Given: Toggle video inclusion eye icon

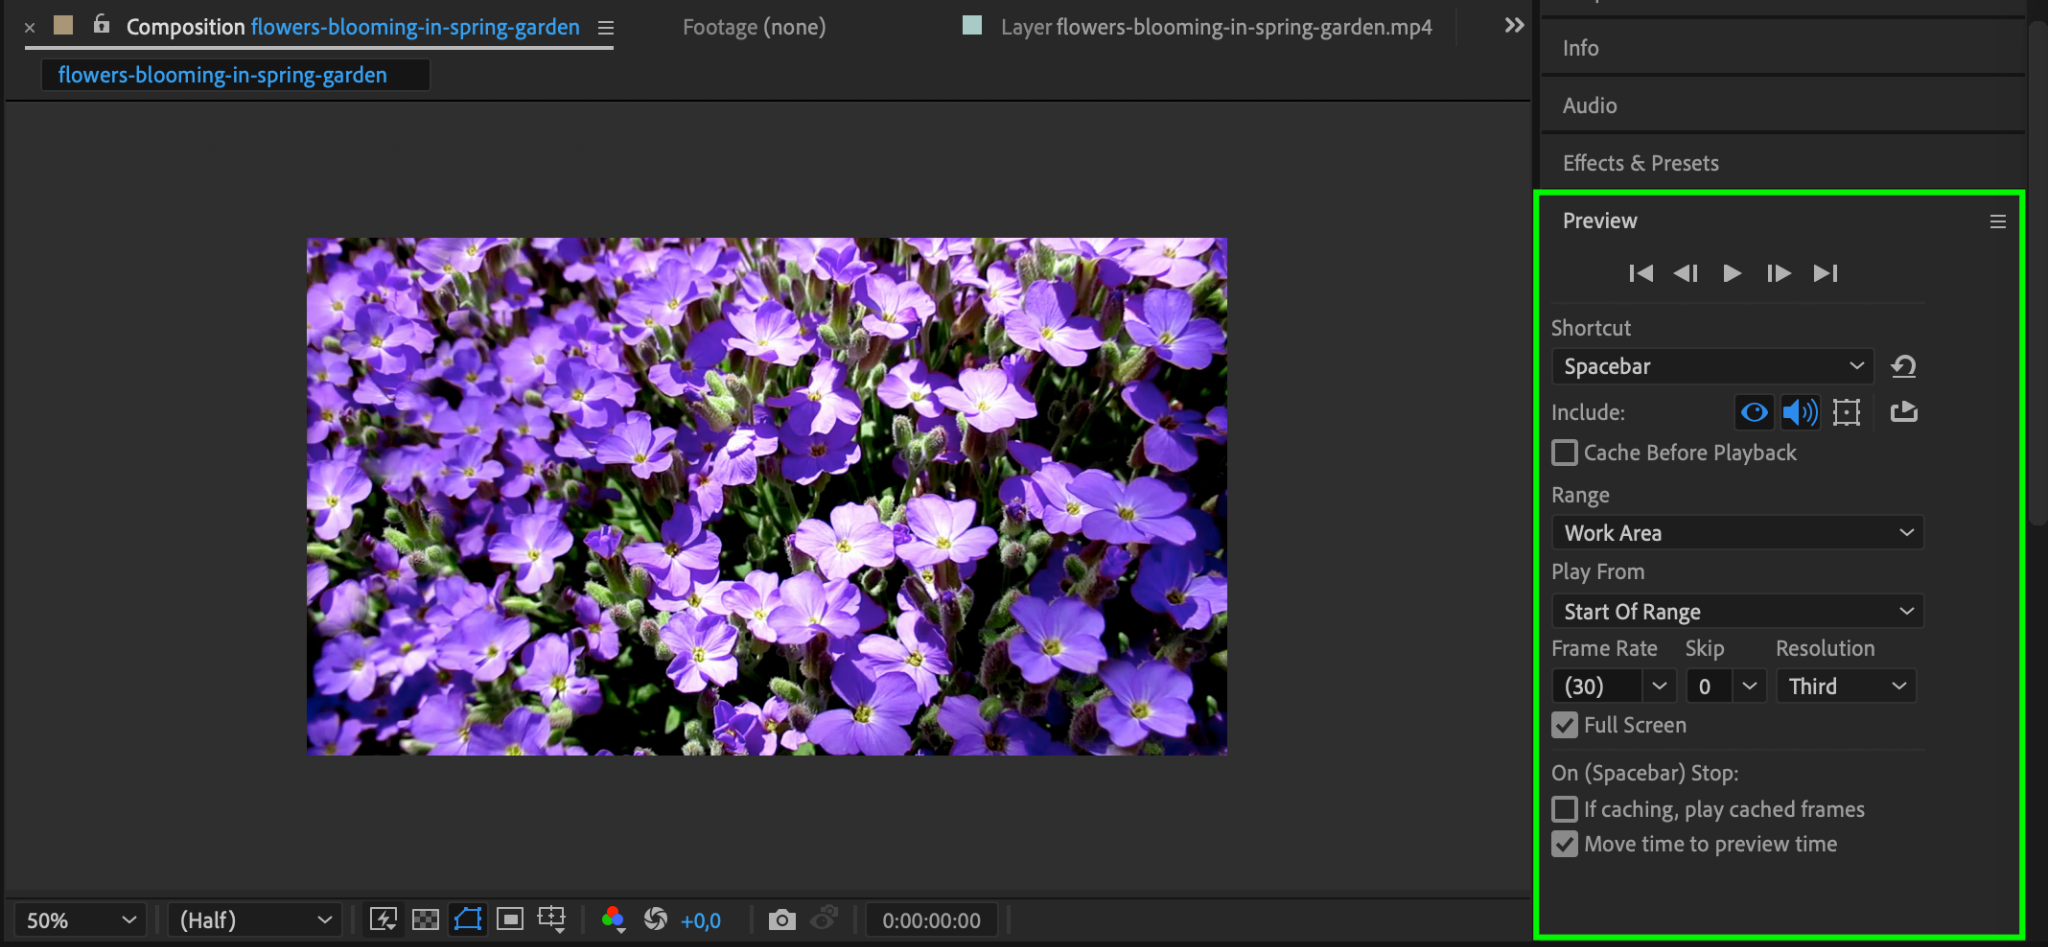Looking at the screenshot, I should click(1753, 412).
